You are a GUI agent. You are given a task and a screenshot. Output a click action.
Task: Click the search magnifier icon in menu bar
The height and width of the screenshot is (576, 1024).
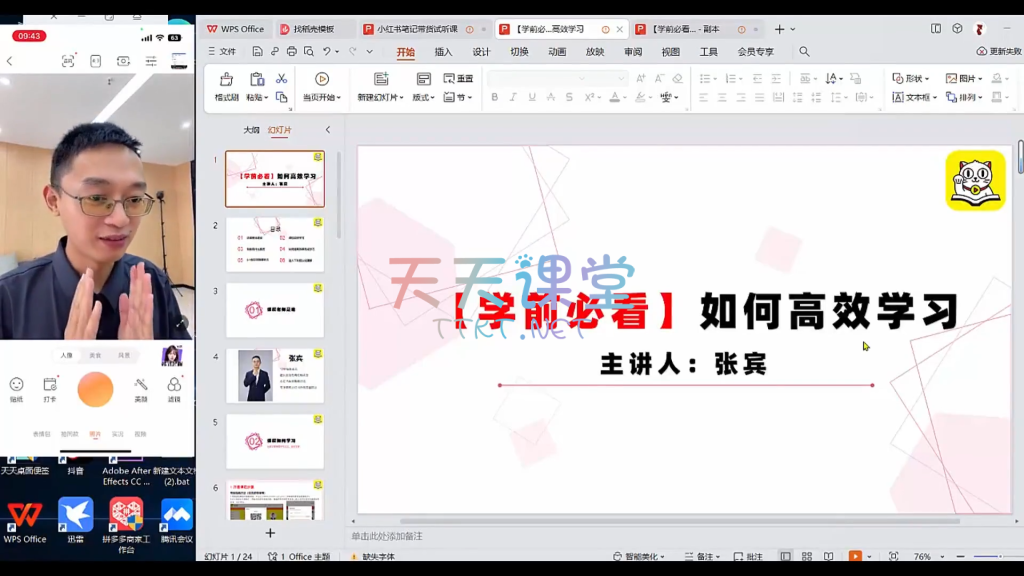point(804,52)
